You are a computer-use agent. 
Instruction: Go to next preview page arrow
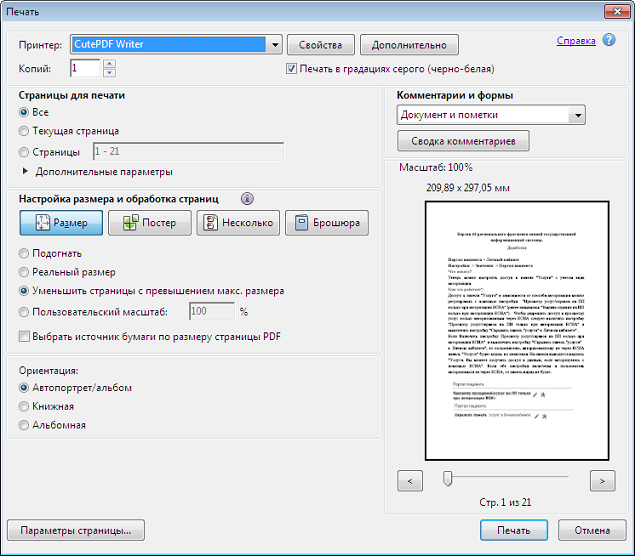601,480
